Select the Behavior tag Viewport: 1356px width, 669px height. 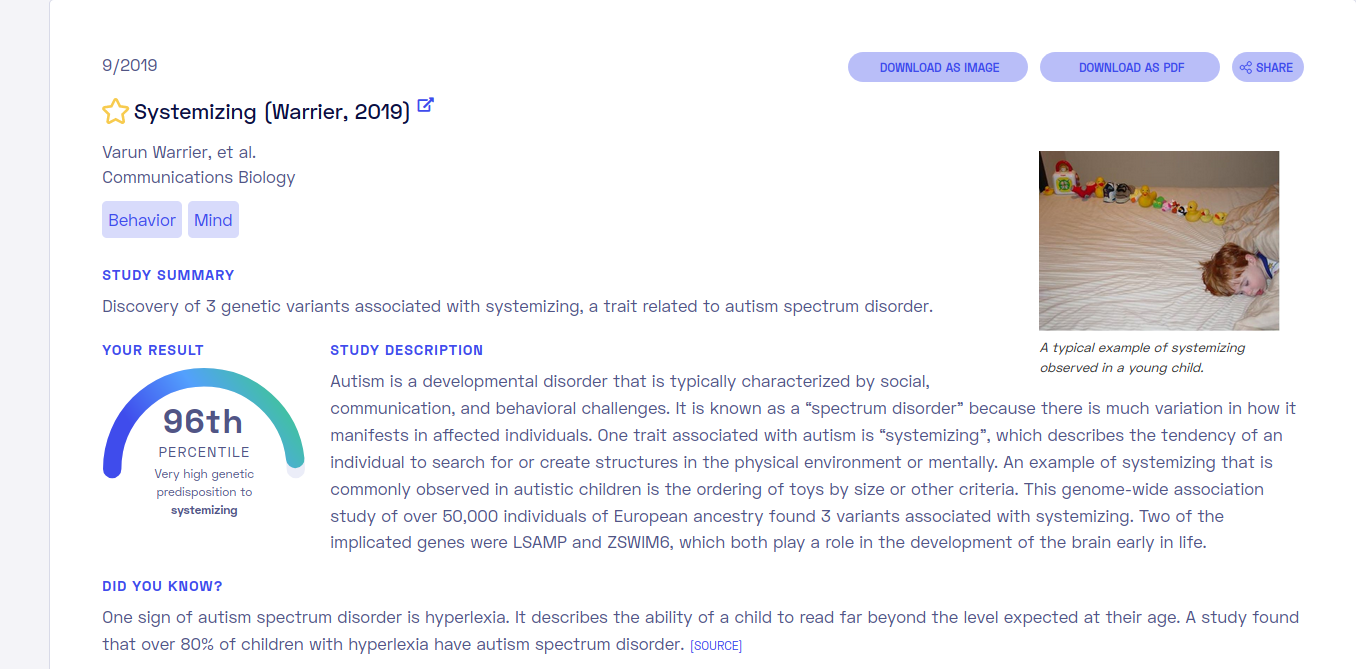[x=142, y=220]
